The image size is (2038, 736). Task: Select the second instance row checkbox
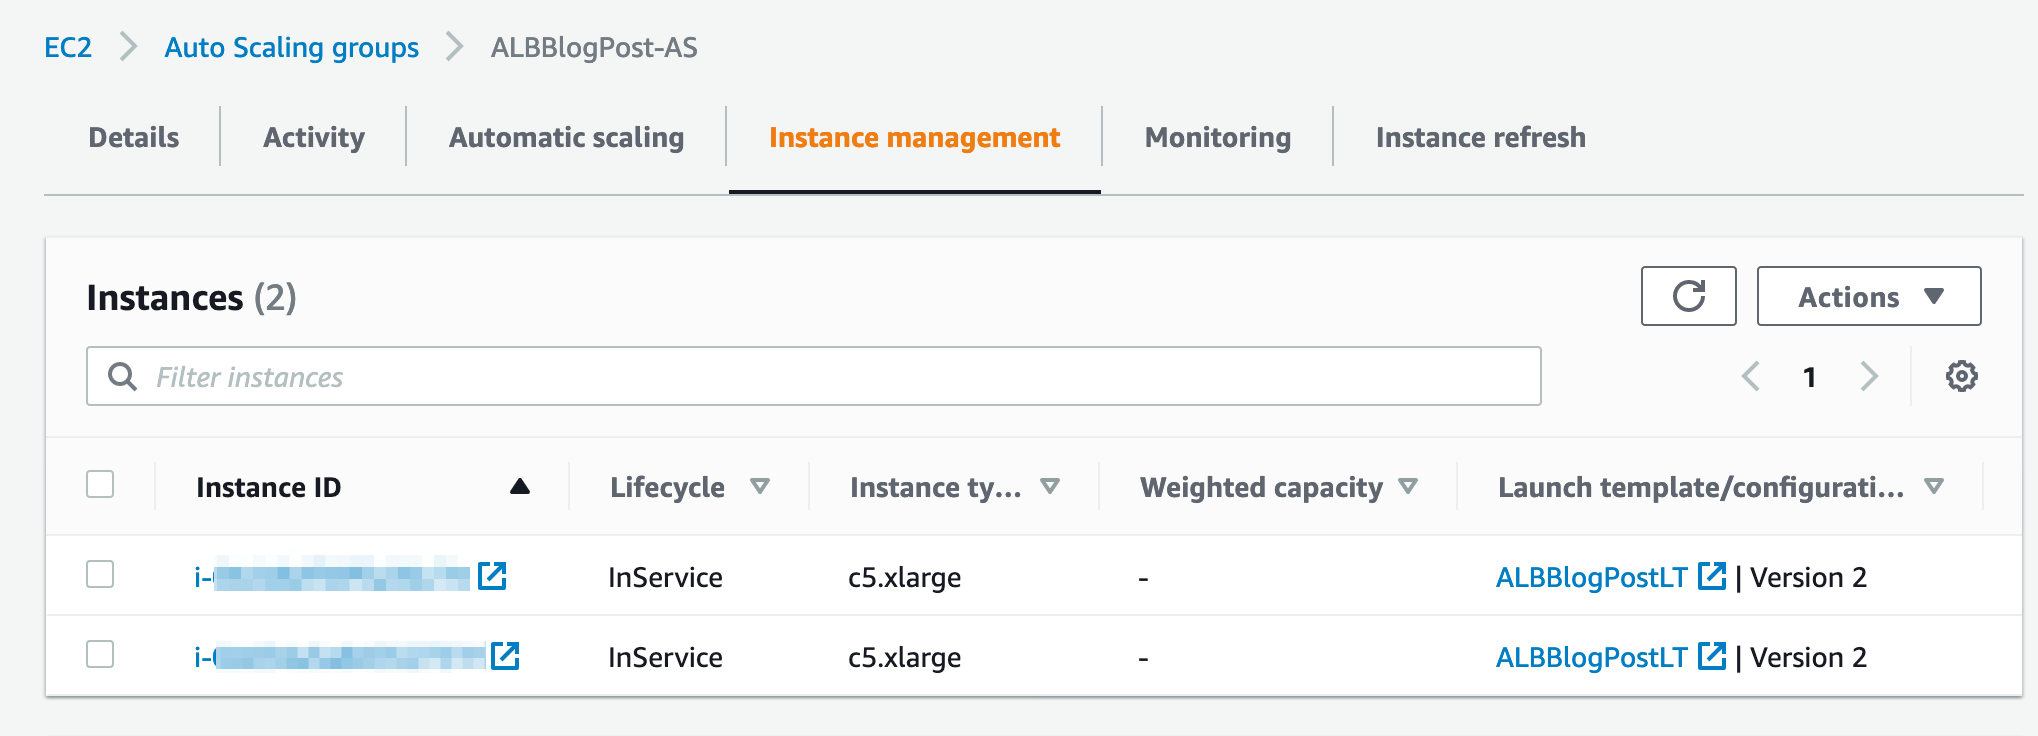[100, 655]
